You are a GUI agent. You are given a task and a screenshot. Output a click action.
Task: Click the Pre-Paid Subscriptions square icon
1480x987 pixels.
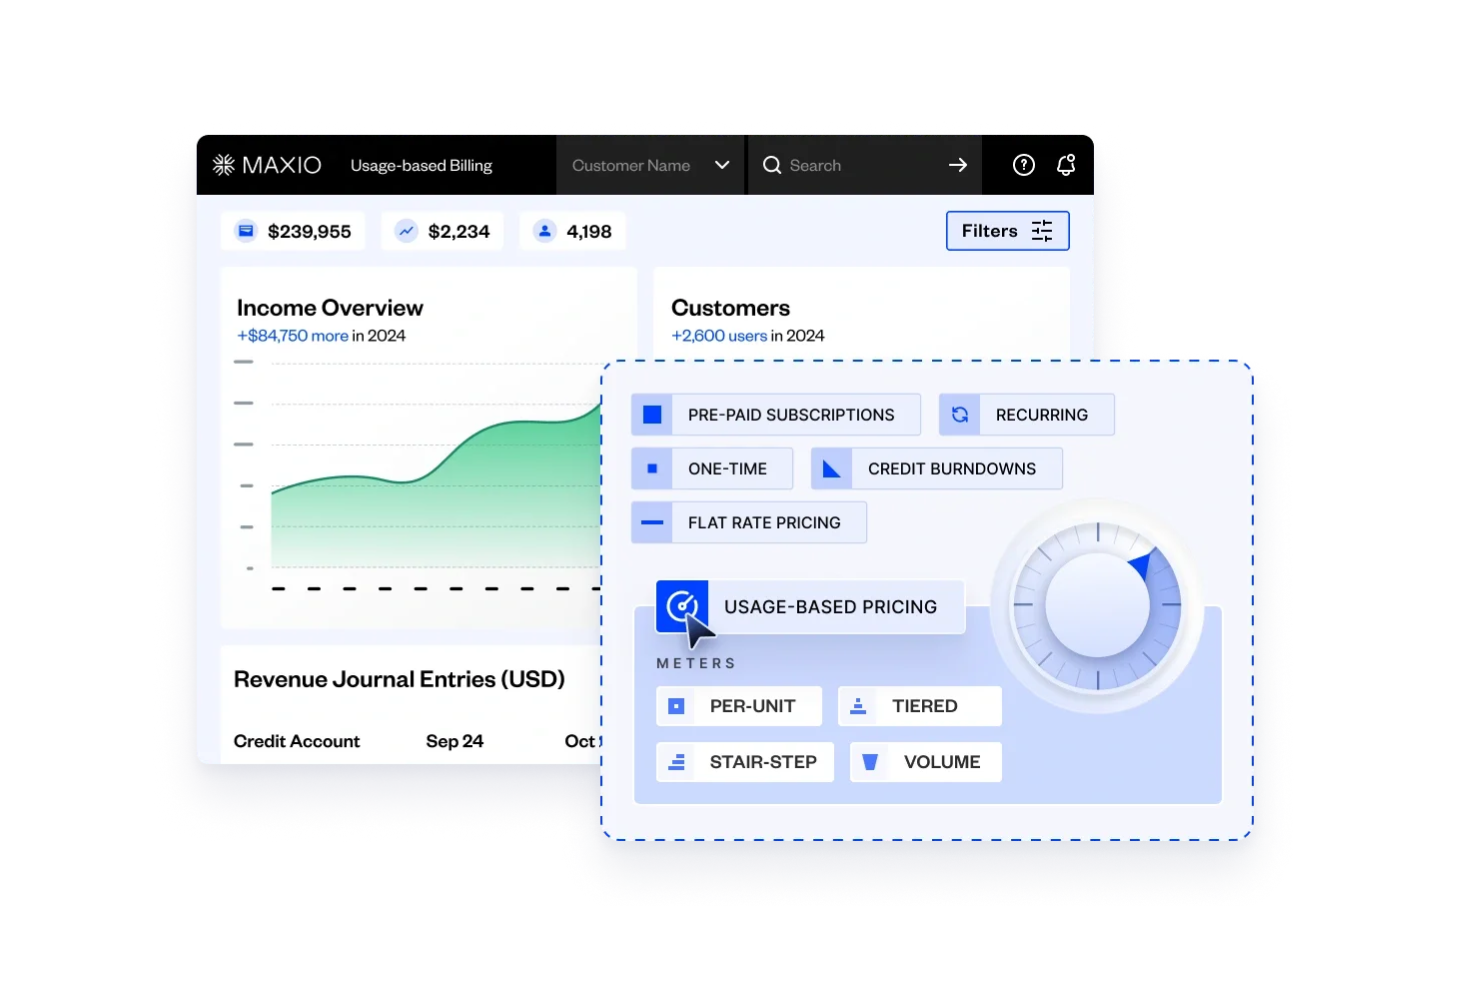point(652,414)
